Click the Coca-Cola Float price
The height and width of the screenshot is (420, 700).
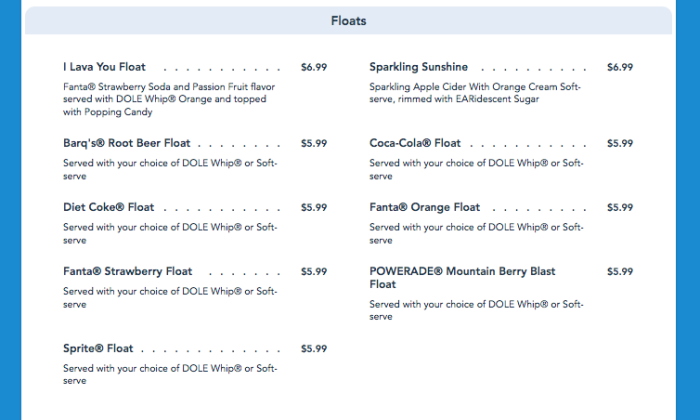tap(620, 143)
